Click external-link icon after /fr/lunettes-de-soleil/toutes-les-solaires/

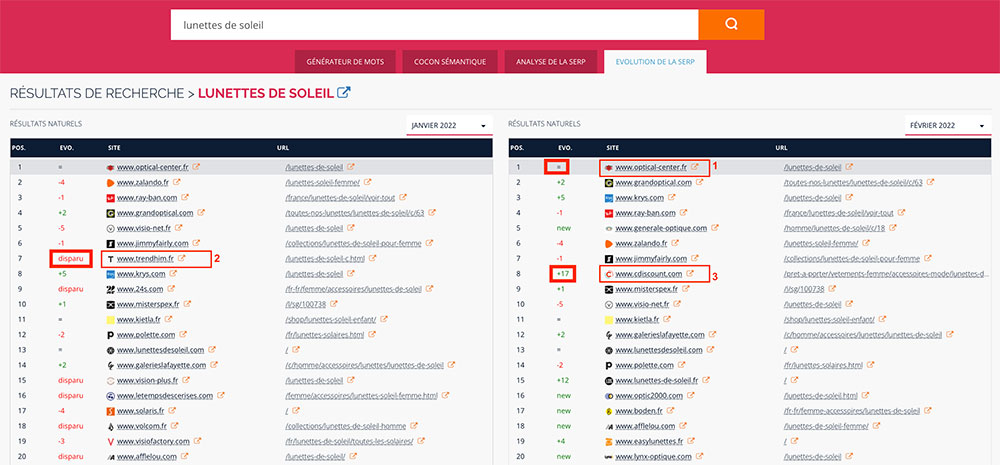tap(422, 441)
